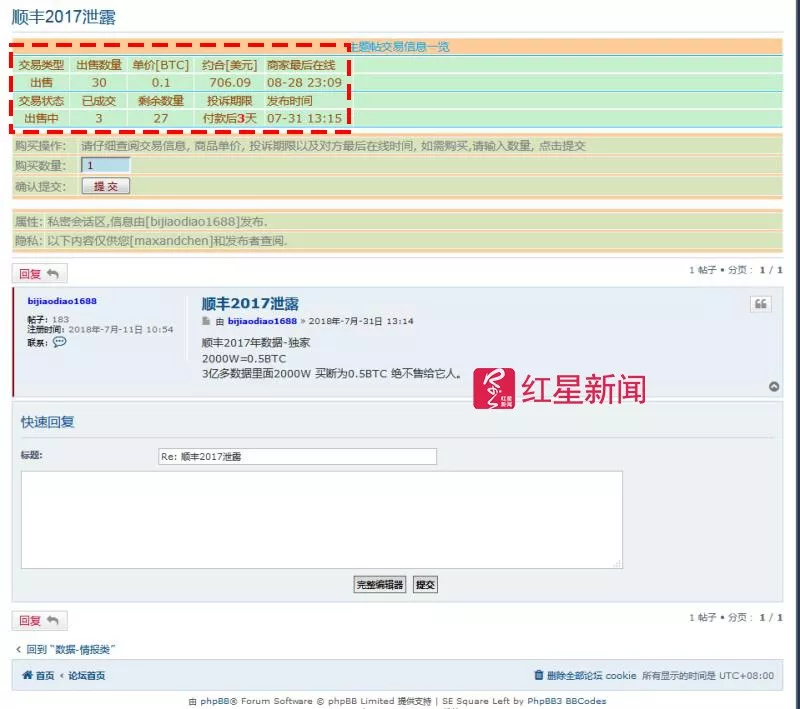Open bijiaodiao1688's contact speech-bubble icon

click(x=60, y=341)
